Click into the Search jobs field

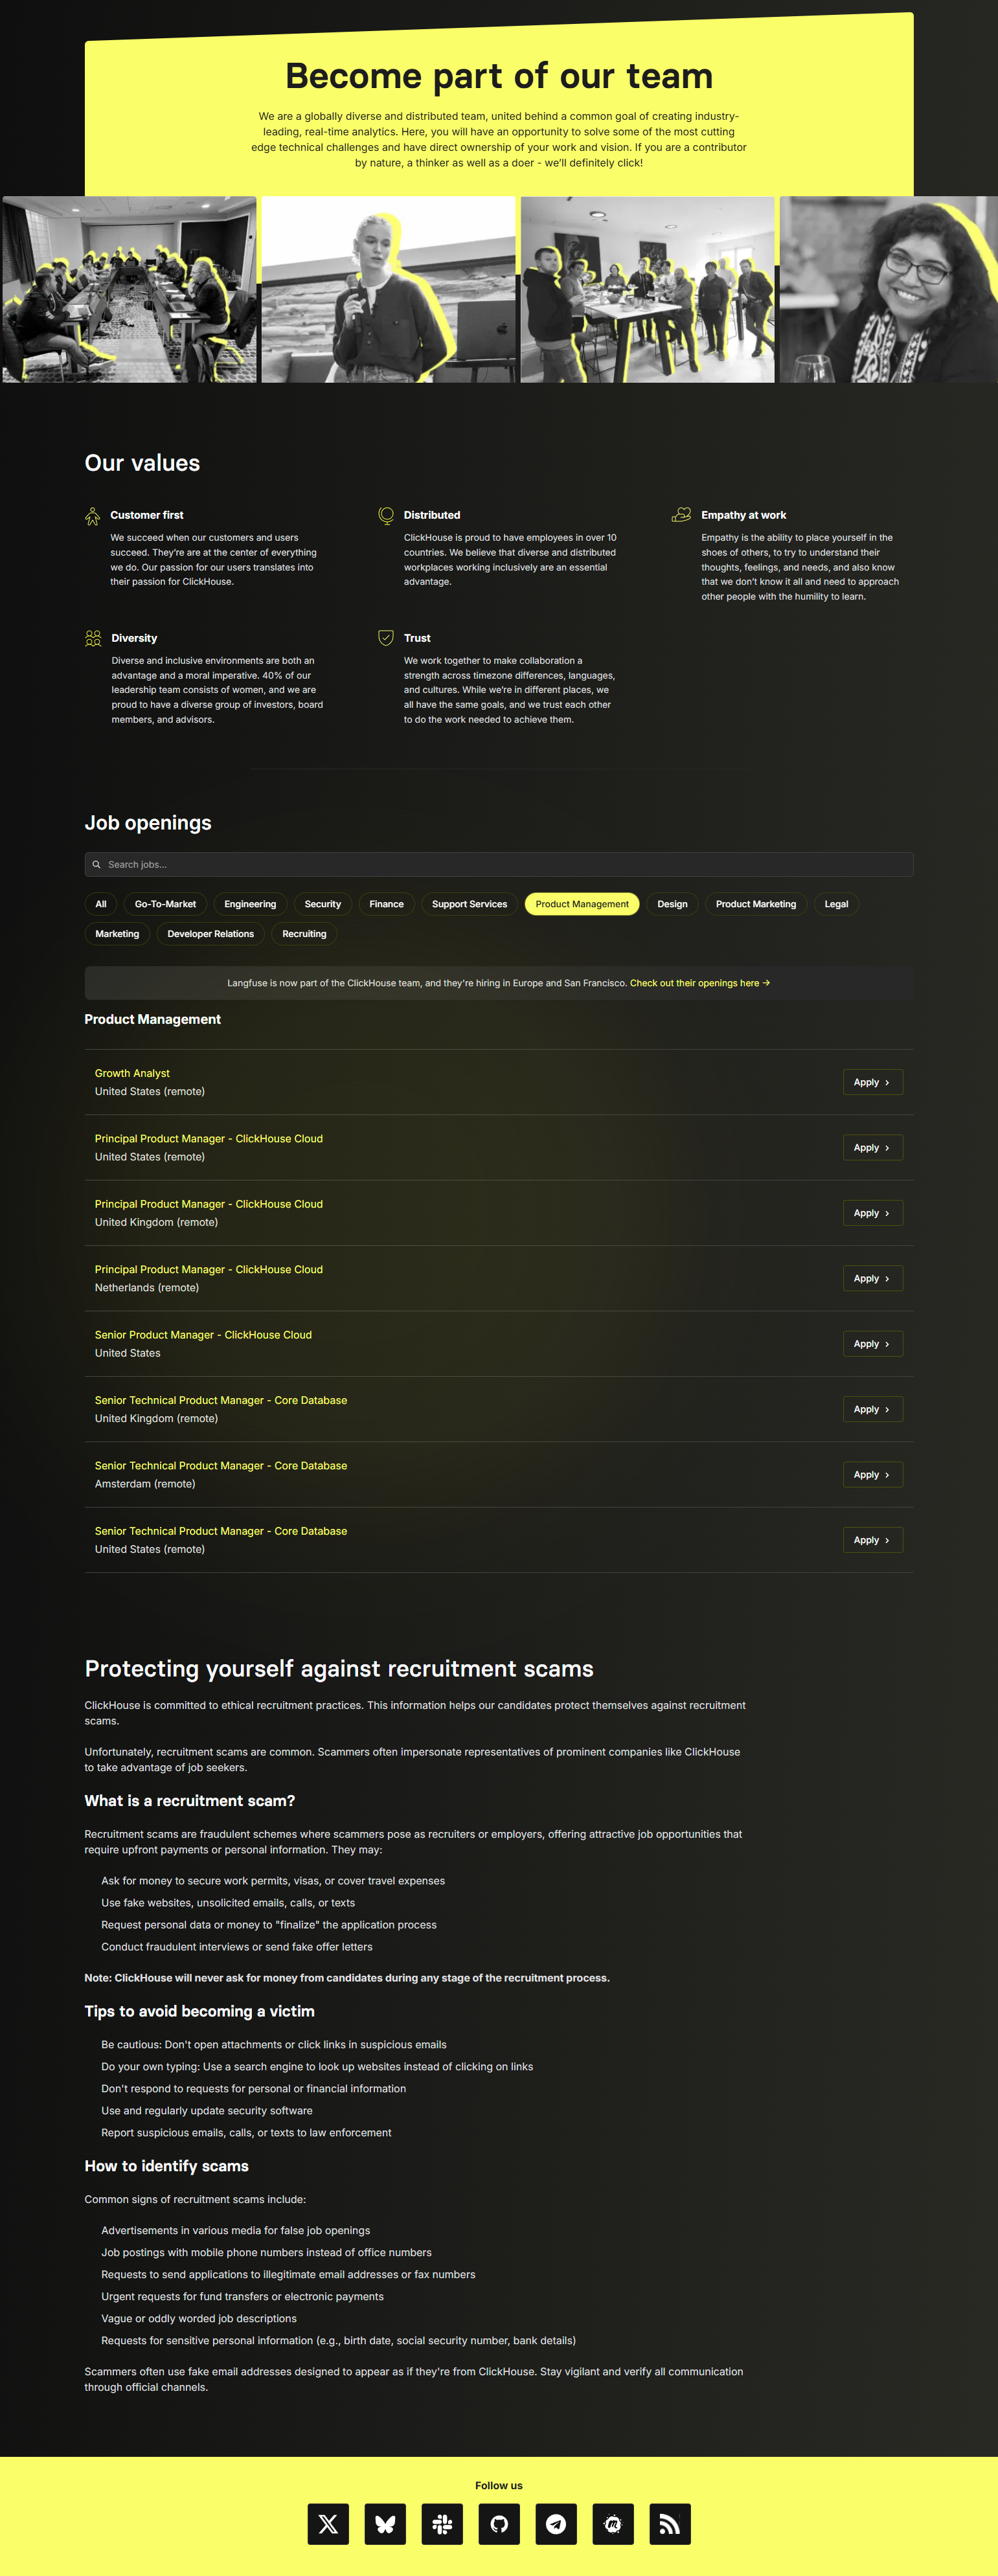(500, 864)
